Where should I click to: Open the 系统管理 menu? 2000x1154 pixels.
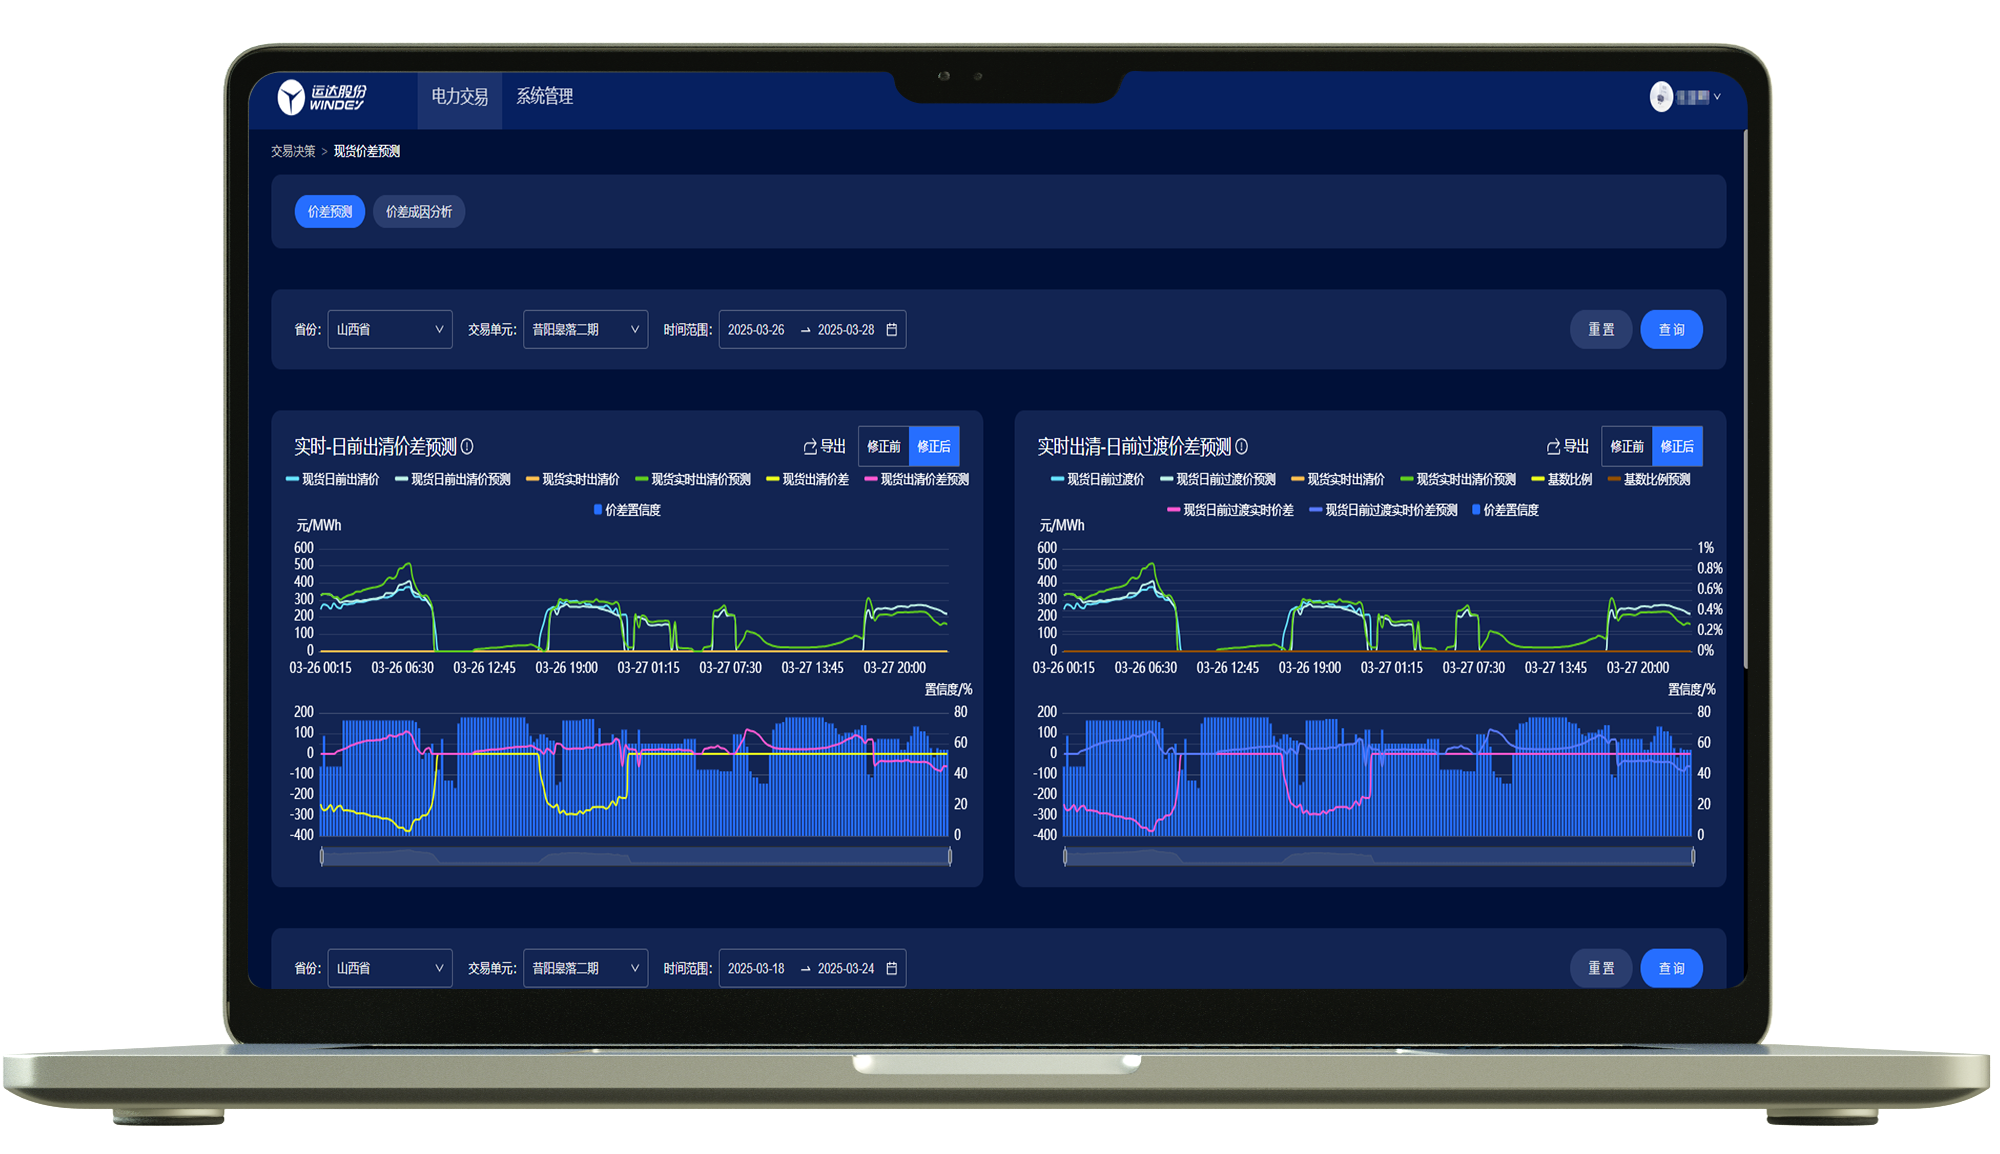tap(544, 97)
